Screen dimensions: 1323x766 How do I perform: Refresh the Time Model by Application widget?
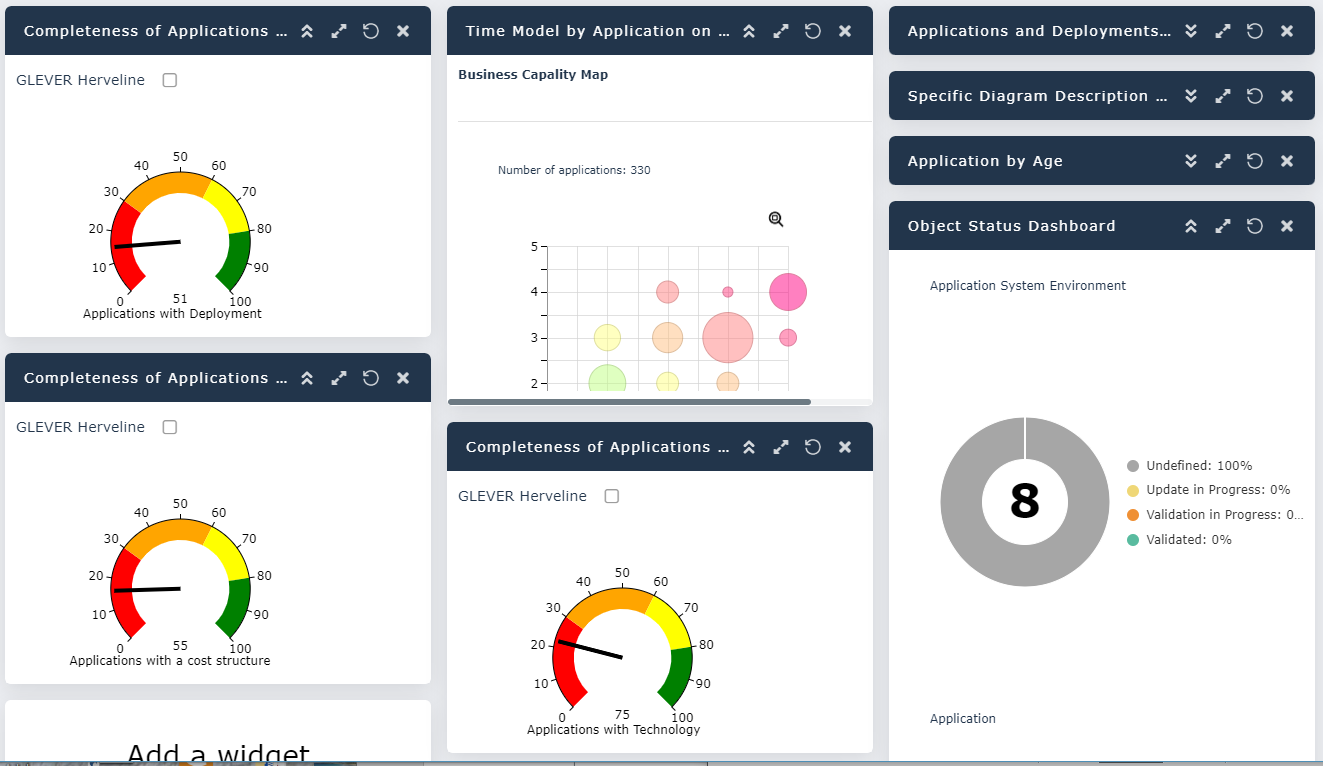813,31
